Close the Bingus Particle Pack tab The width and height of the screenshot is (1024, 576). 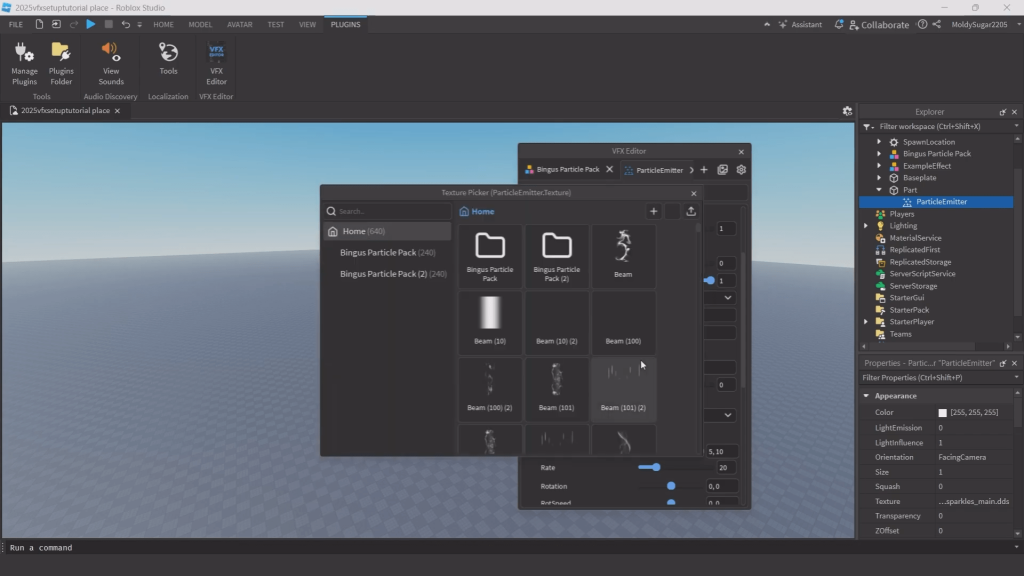[609, 169]
